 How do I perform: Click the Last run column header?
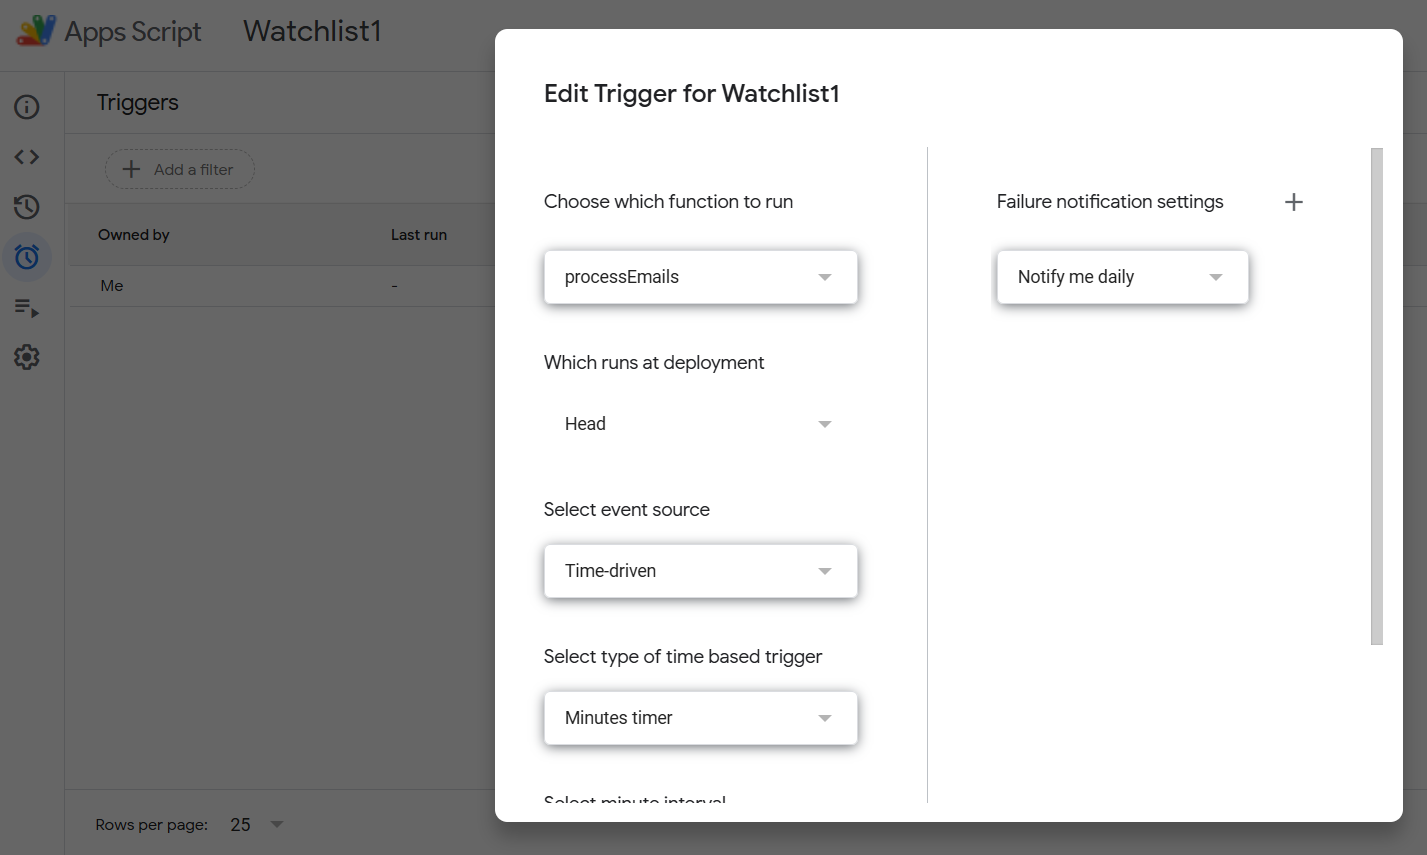tap(419, 235)
